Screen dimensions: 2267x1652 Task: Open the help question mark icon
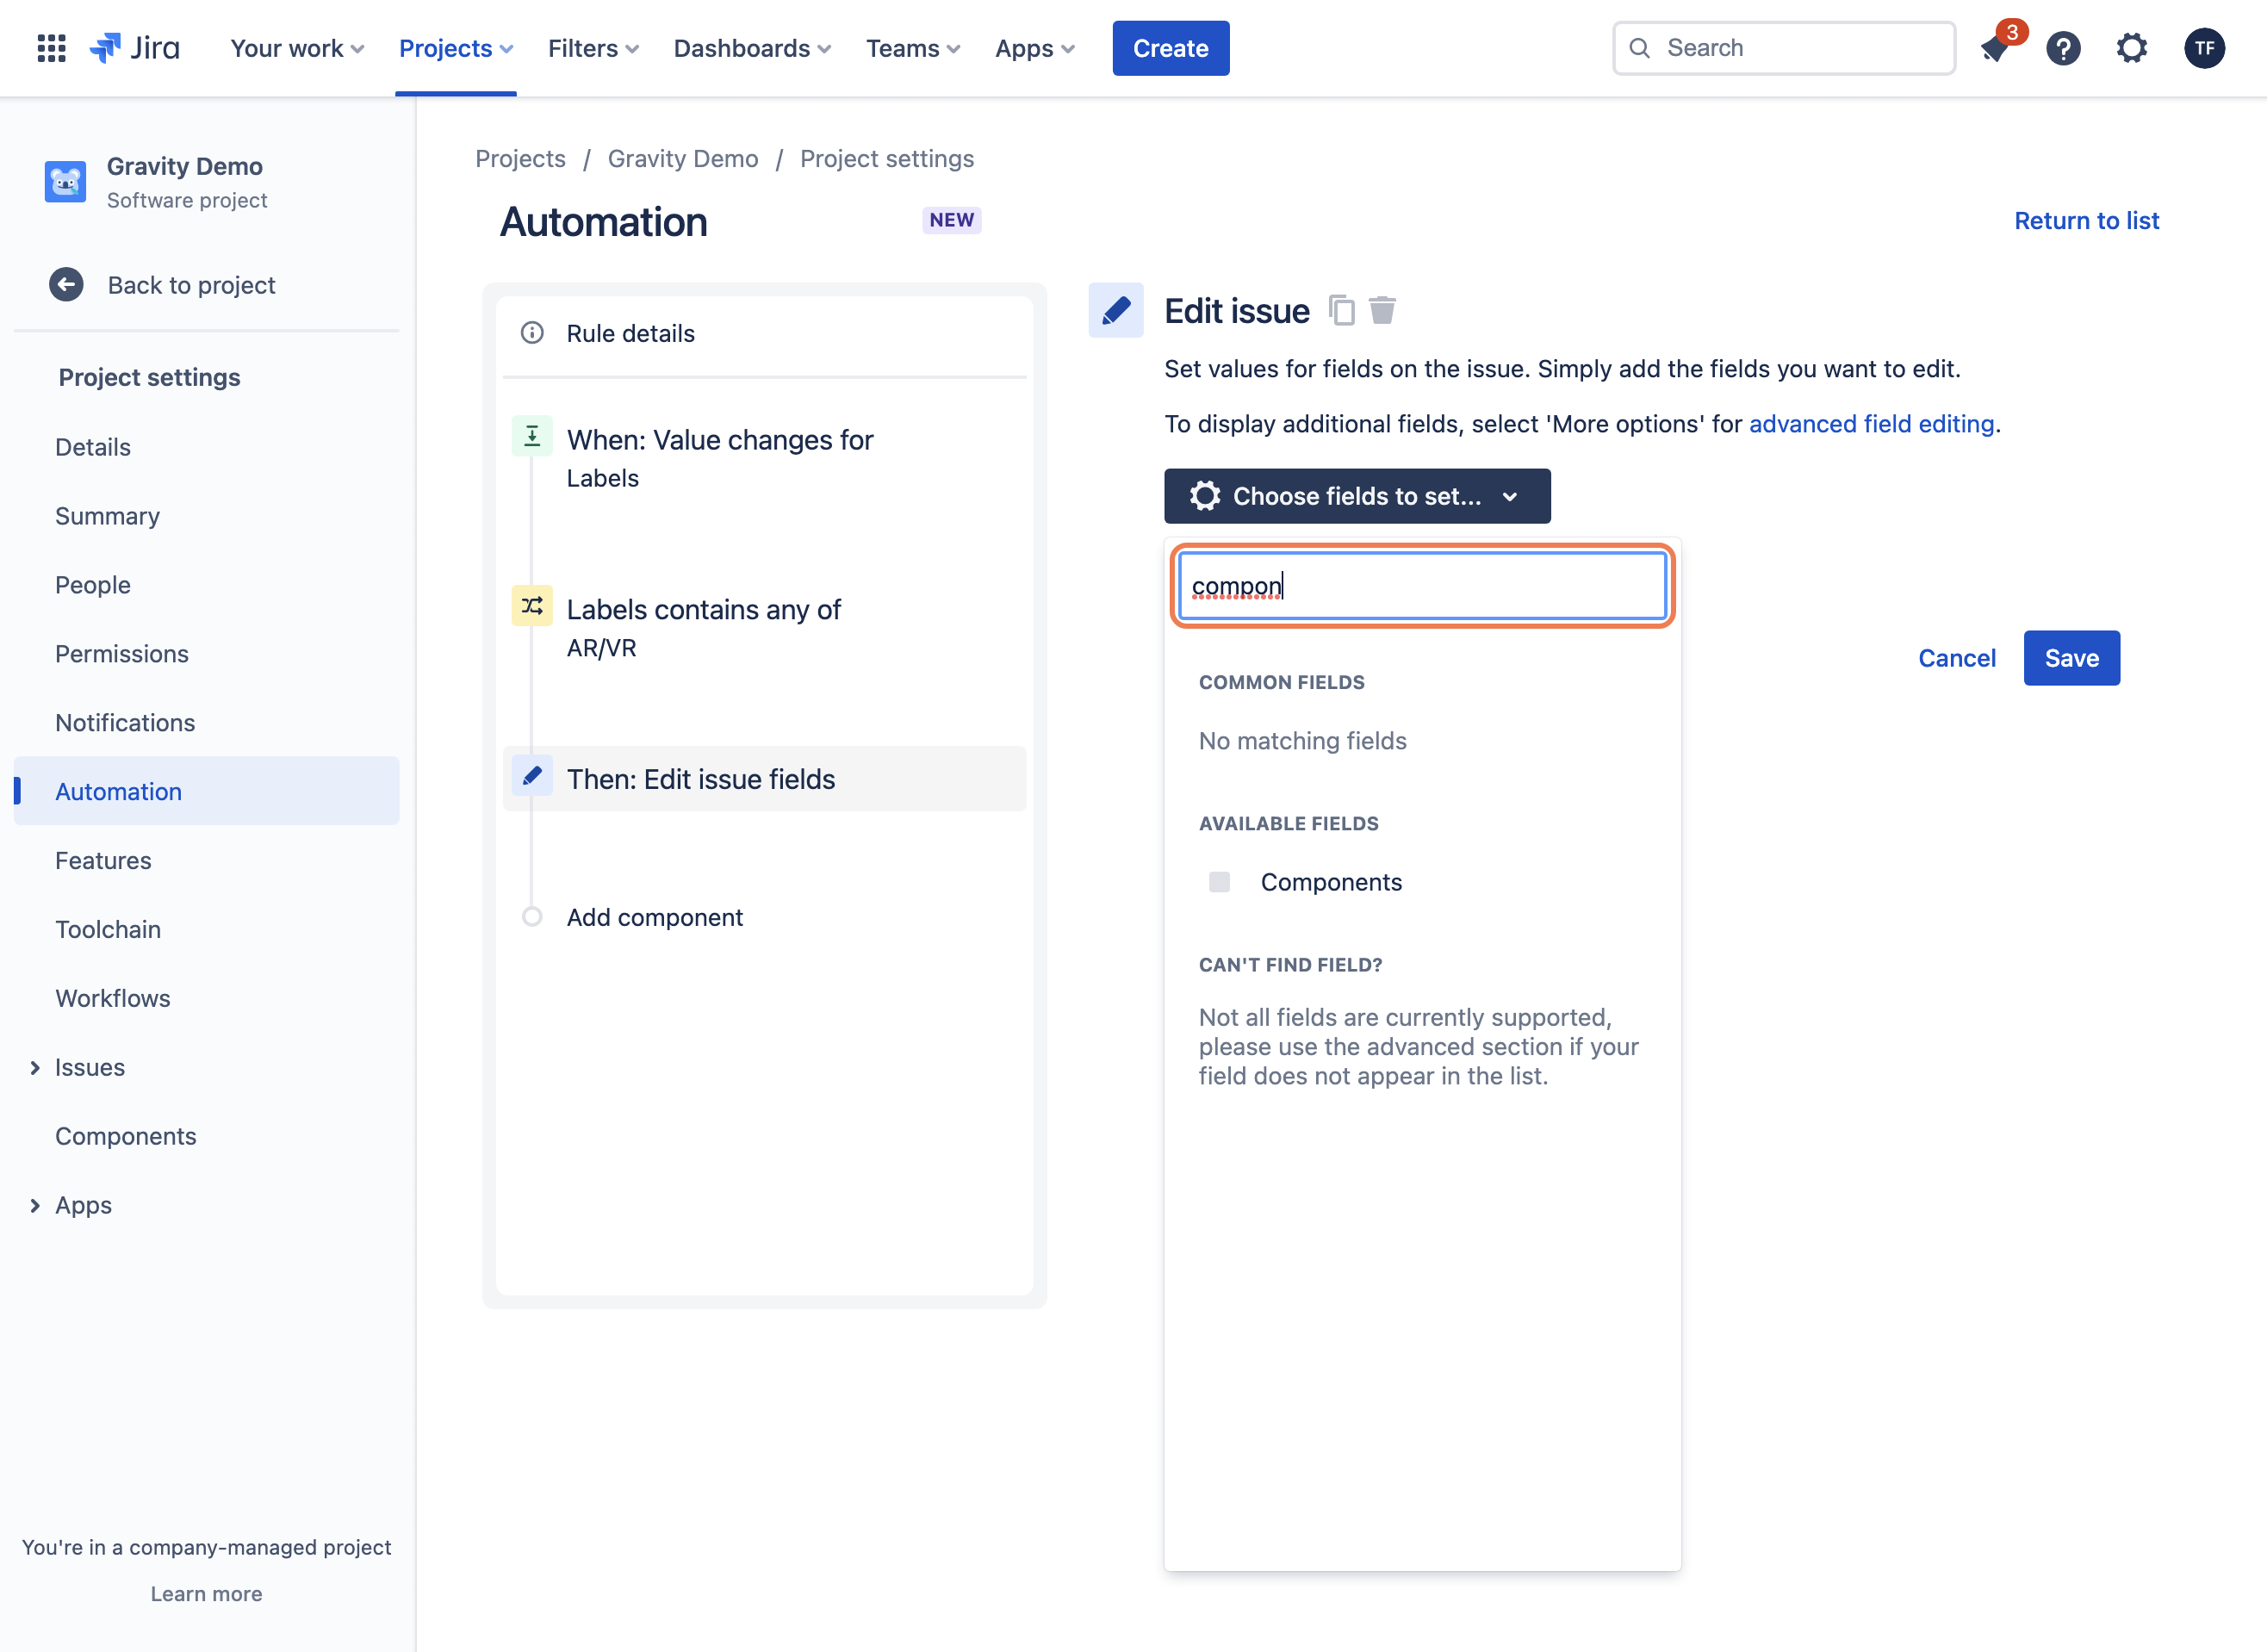(2063, 48)
